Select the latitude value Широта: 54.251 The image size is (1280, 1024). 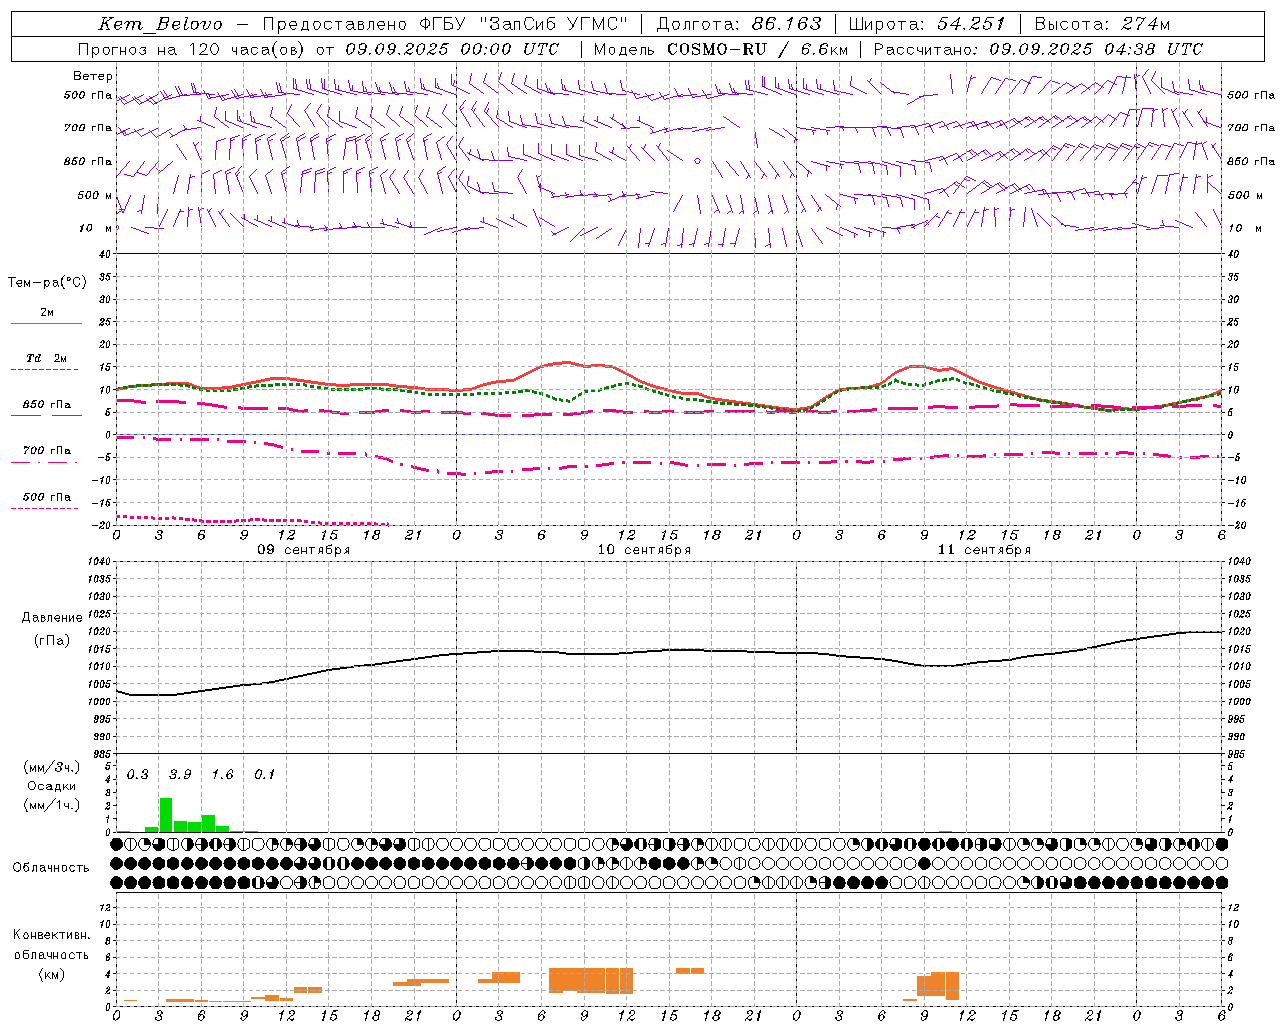pyautogui.click(x=927, y=24)
